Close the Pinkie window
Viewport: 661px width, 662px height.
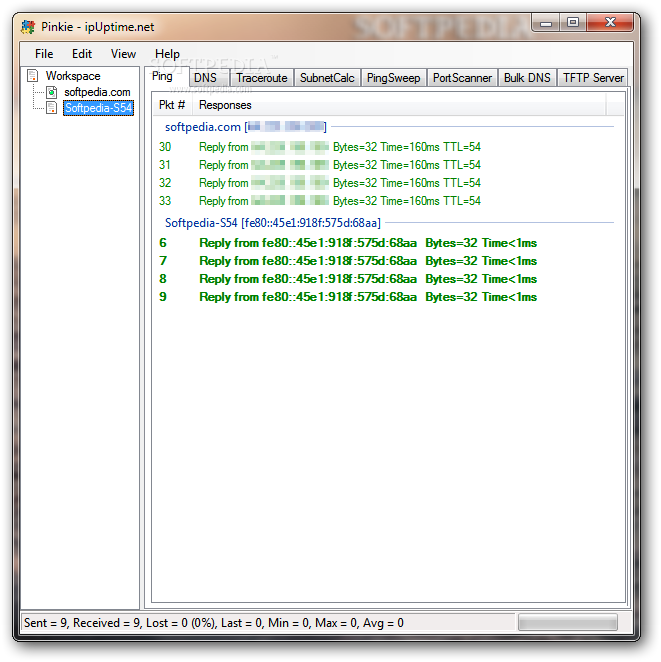tap(610, 23)
